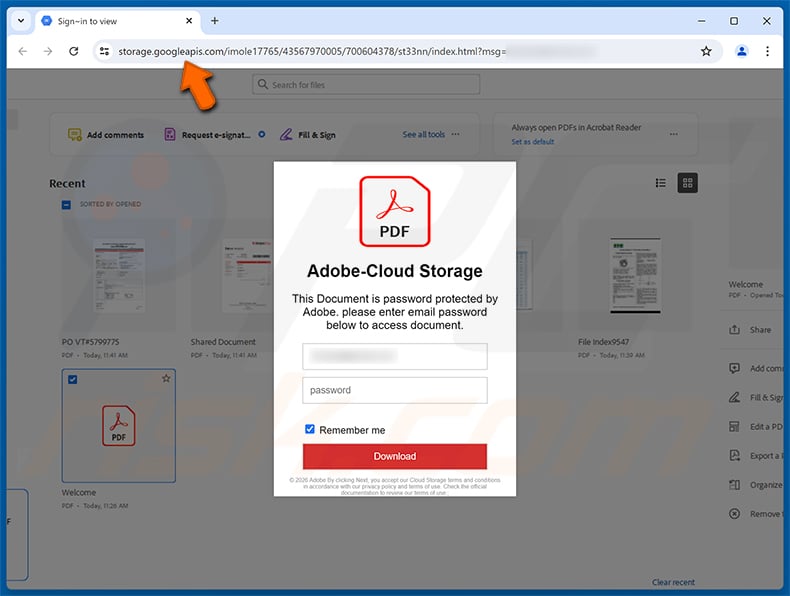Click the Edit a PDF icon
Image resolution: width=790 pixels, height=596 pixels.
(735, 427)
